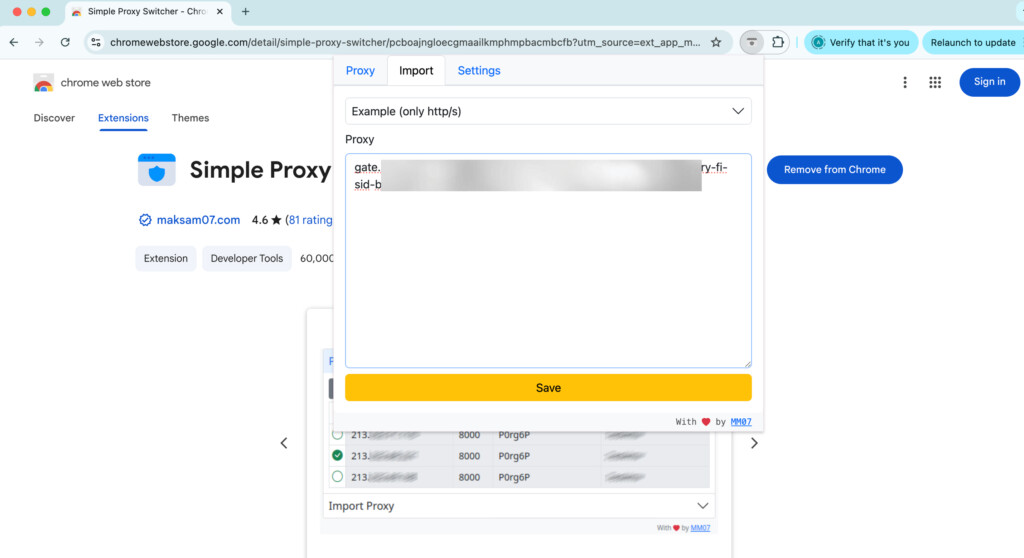Click the 4.6 star rating text
Image resolution: width=1024 pixels, height=558 pixels.
click(x=266, y=220)
